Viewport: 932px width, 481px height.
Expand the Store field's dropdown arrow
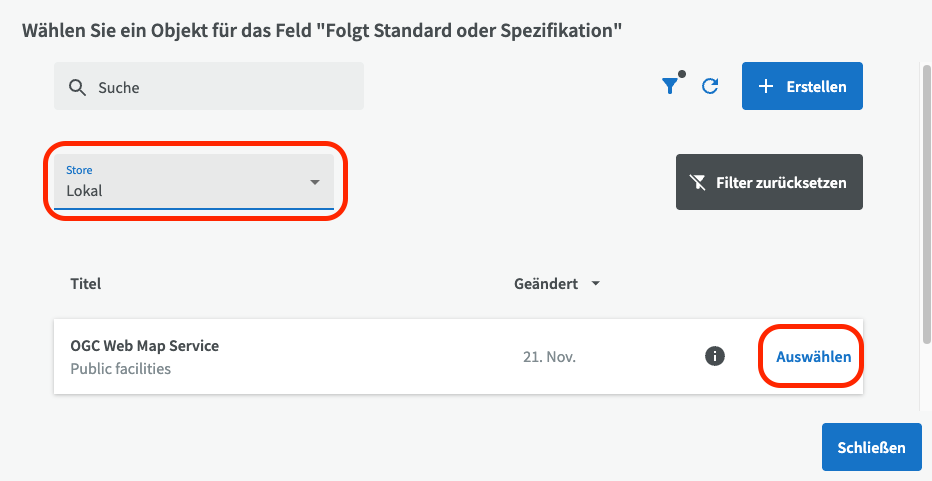[314, 182]
